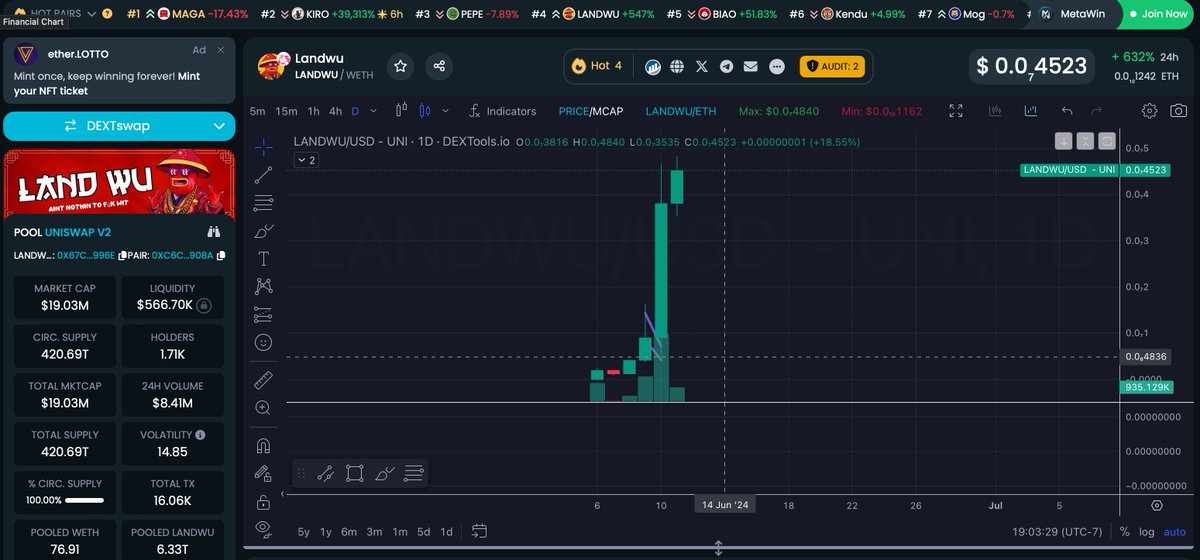Enter fullscreen chart mode
The image size is (1200, 560).
[x=956, y=111]
